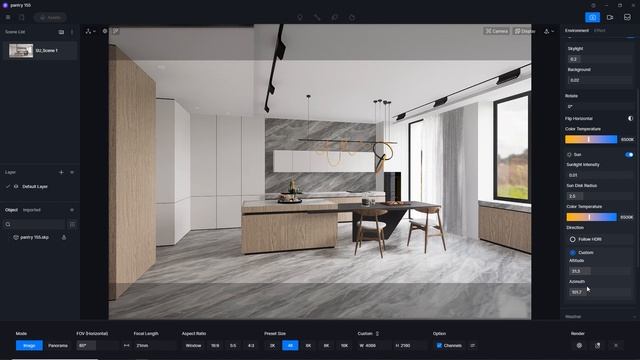
Task: Edit the Rotate angle field
Action: 600,107
